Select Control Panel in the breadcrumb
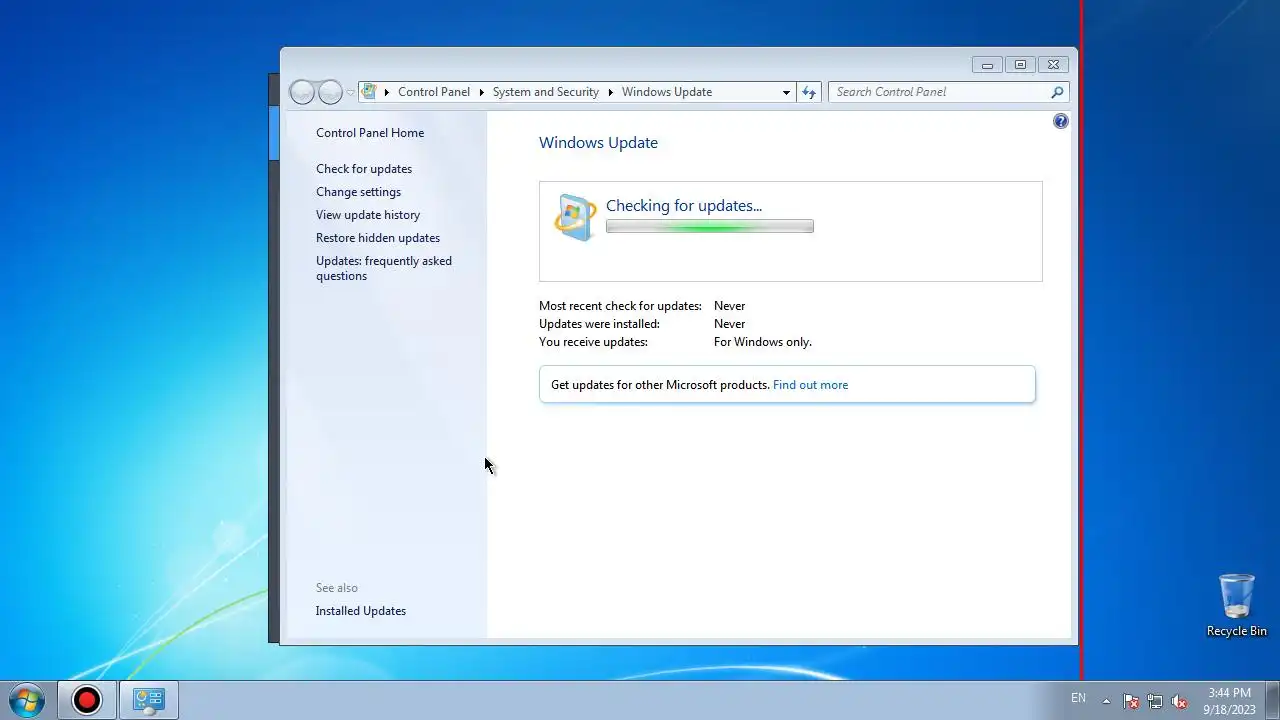Screen dimensions: 1280x720 click(434, 92)
